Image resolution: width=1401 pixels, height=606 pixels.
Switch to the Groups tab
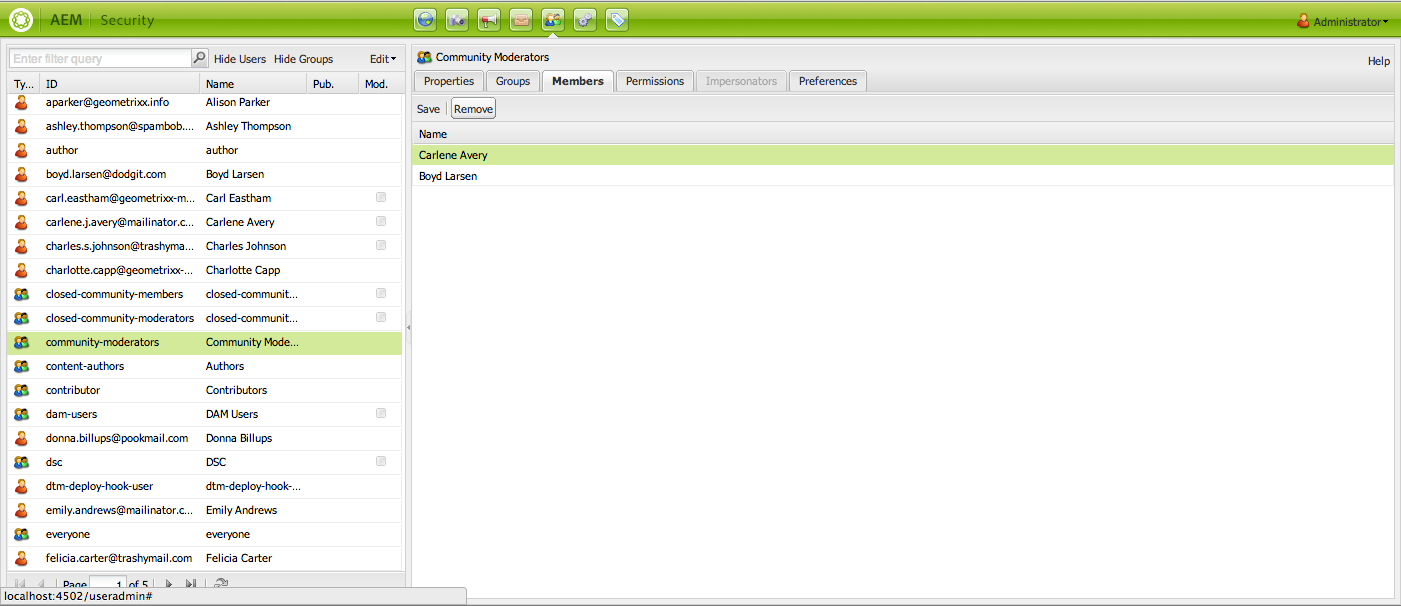[x=513, y=81]
